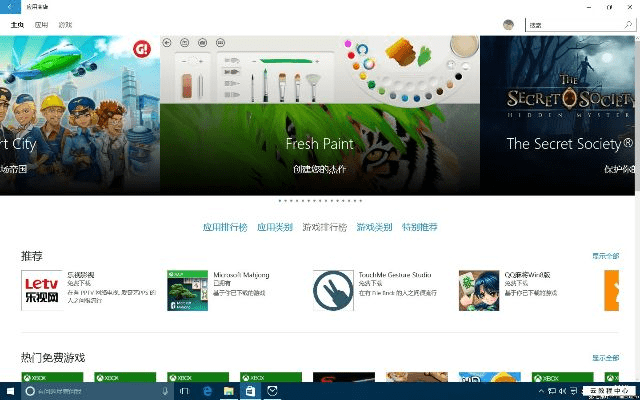Viewport: 640px width, 400px height.
Task: Open the TouchMe Gesture Studio icon
Action: click(333, 290)
